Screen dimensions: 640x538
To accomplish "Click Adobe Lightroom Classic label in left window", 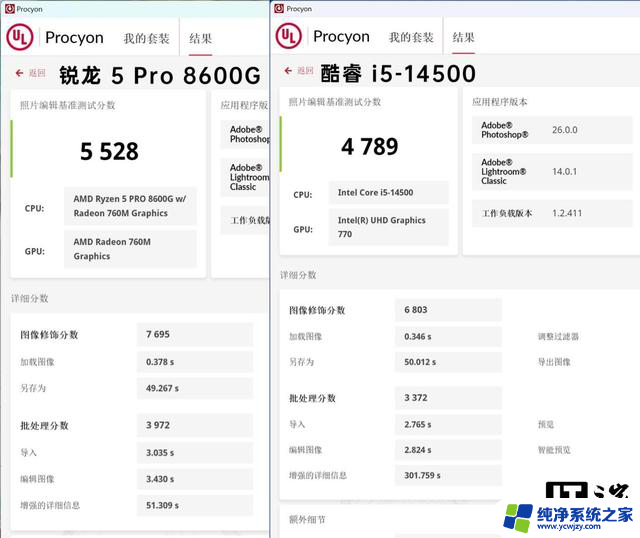I will 249,177.
